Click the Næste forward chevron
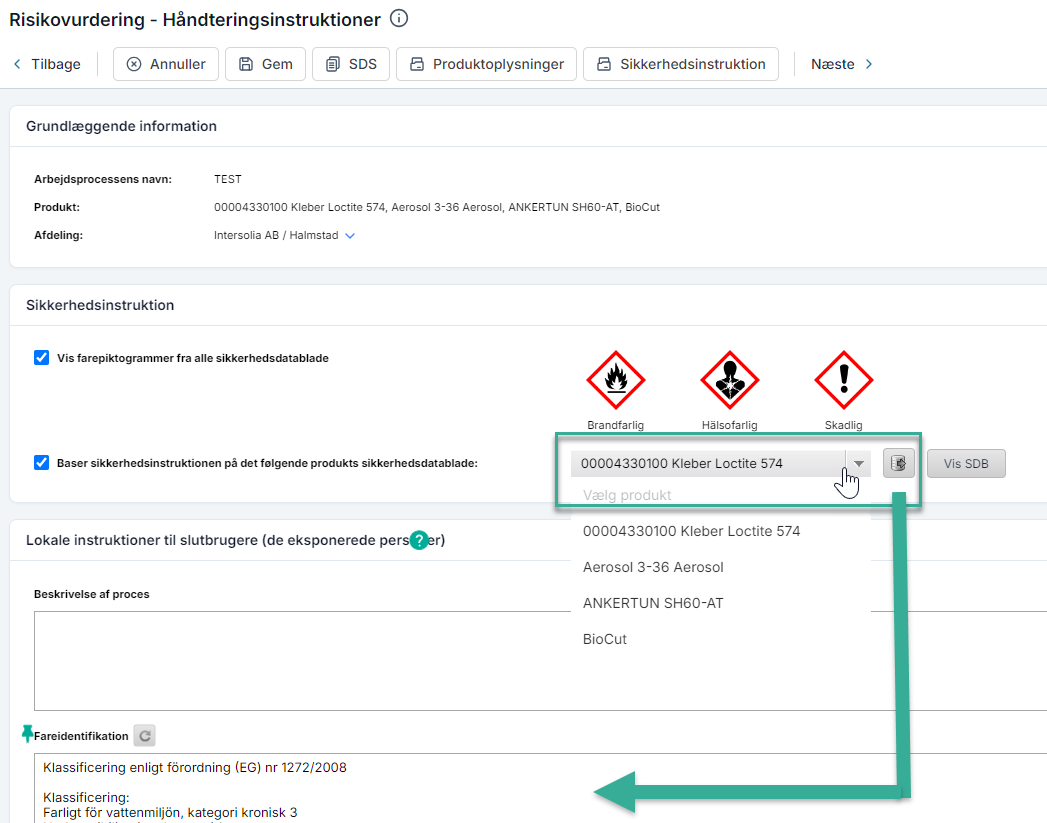 coord(869,64)
